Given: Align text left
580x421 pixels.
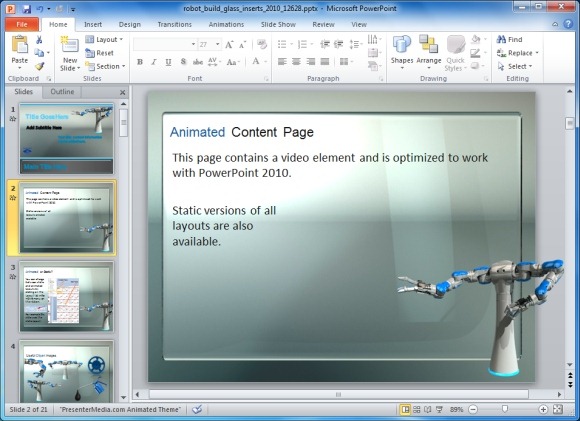Looking at the screenshot, I should pyautogui.click(x=282, y=61).
